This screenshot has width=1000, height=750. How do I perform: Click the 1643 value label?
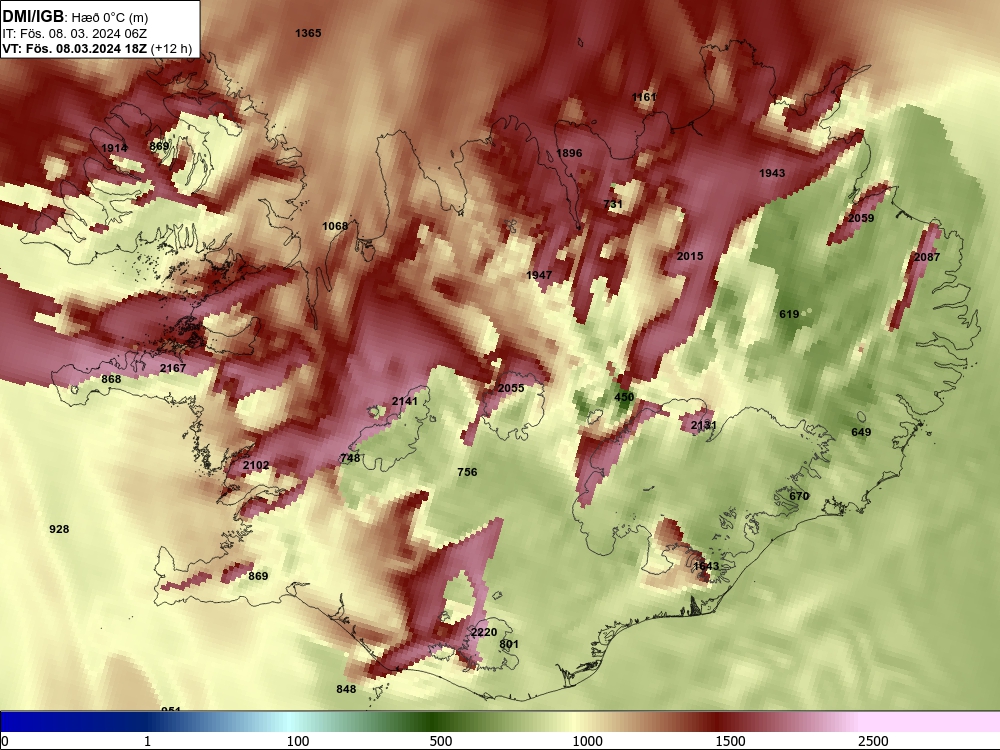click(706, 566)
